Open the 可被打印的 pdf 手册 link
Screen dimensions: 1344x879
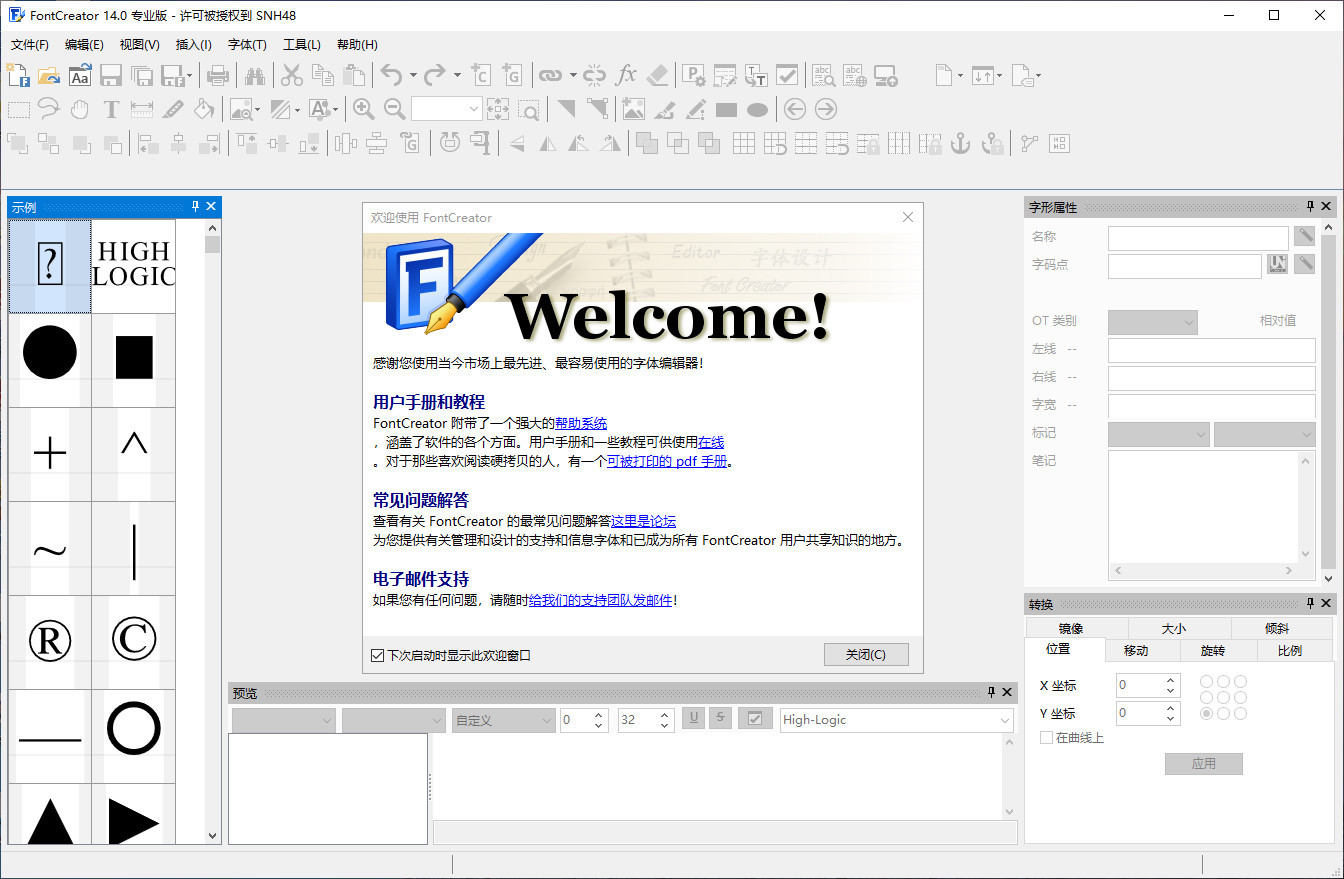click(667, 462)
